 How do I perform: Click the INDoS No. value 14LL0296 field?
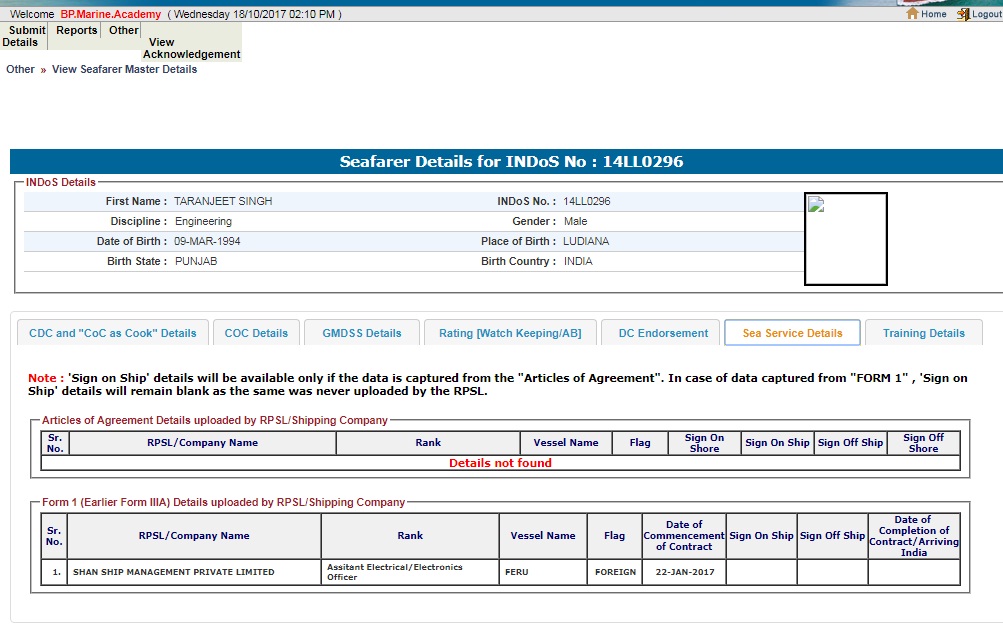(x=586, y=201)
